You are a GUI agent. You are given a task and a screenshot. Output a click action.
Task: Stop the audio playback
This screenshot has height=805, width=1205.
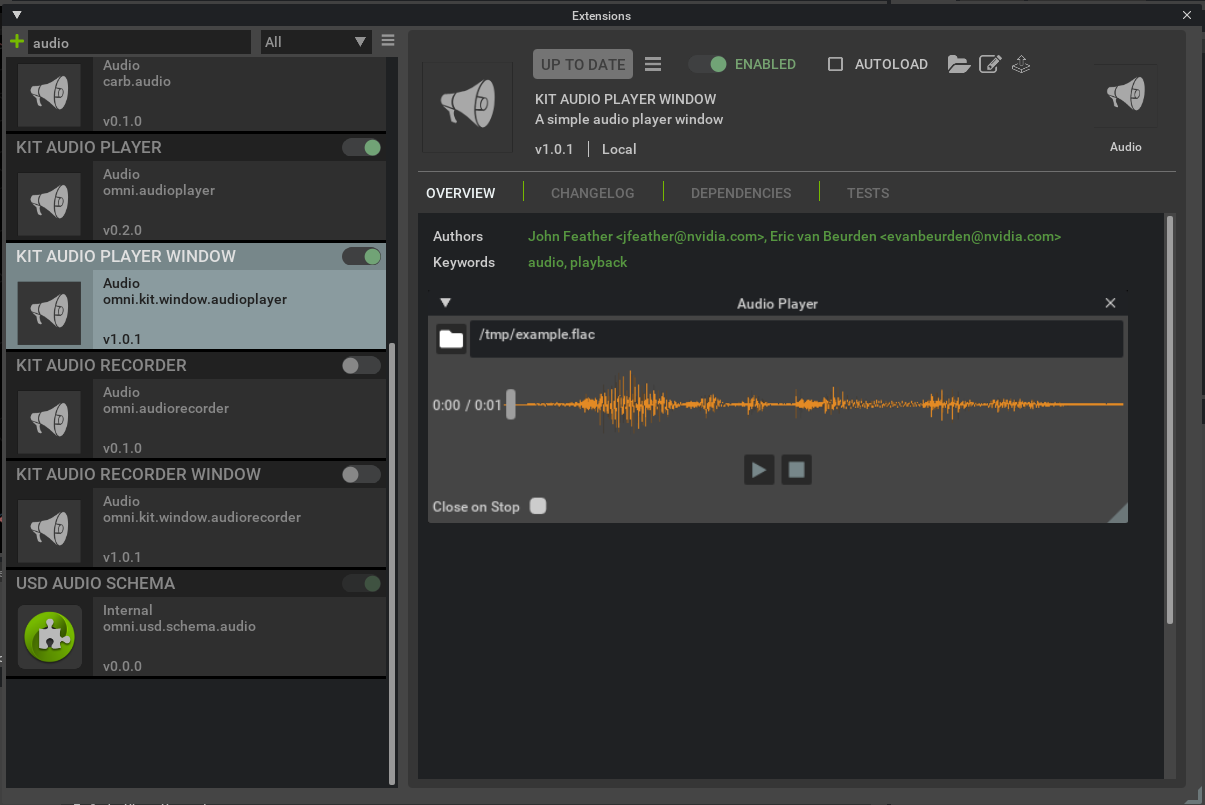point(796,469)
